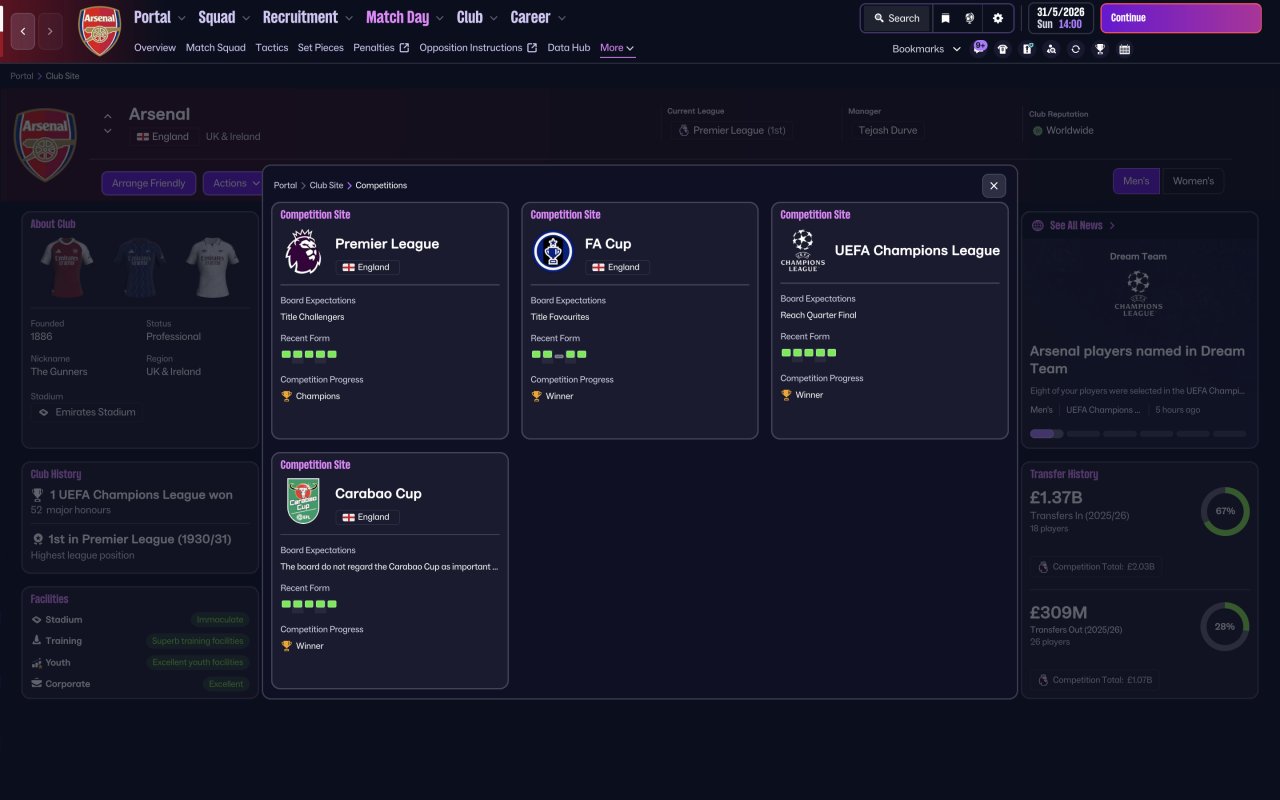This screenshot has width=1280, height=800.
Task: Switch to the Tactics tab
Action: click(x=272, y=48)
